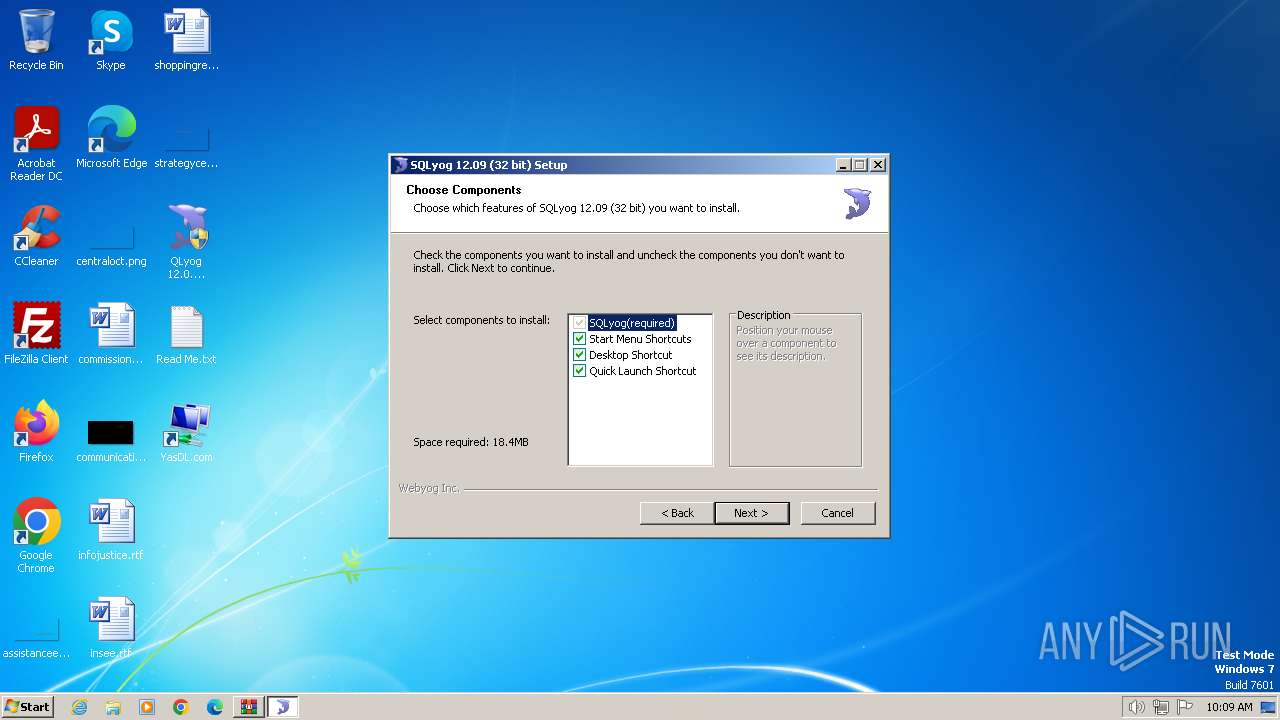Uncheck Desktop Shortcut component
Image resolution: width=1280 pixels, height=720 pixels.
(x=579, y=355)
